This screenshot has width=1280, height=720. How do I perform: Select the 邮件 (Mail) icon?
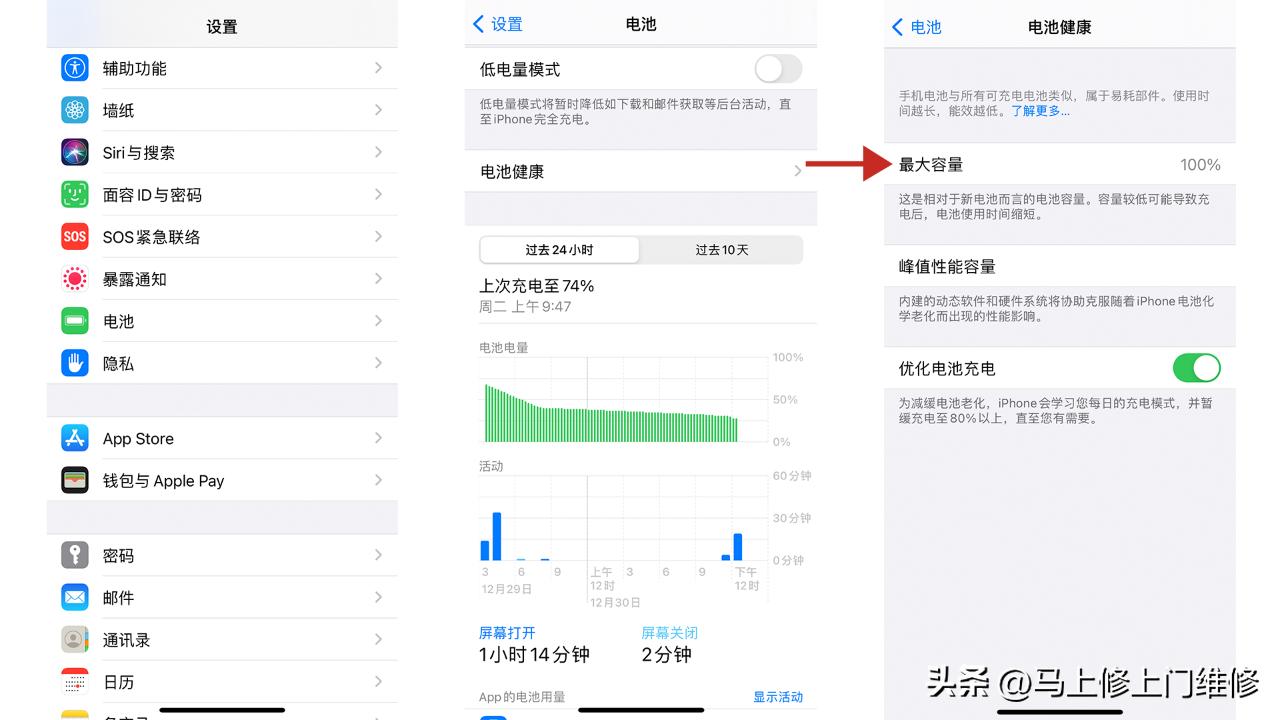pyautogui.click(x=74, y=597)
